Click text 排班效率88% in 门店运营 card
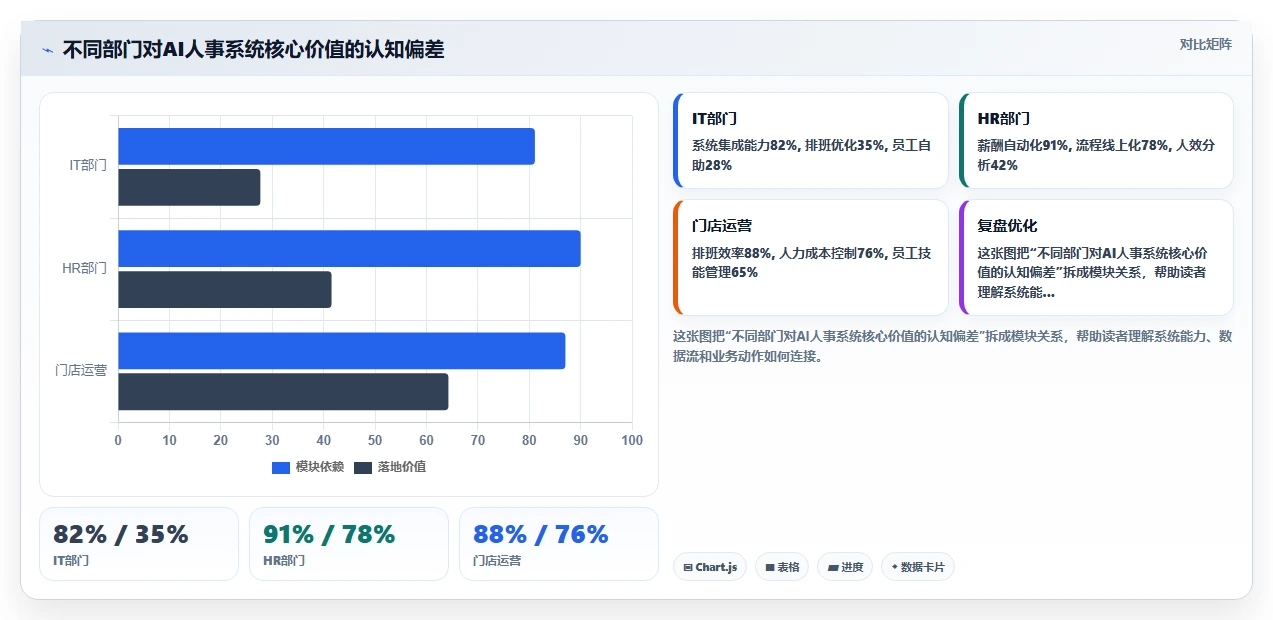Viewport: 1273px width, 620px height. click(731, 253)
